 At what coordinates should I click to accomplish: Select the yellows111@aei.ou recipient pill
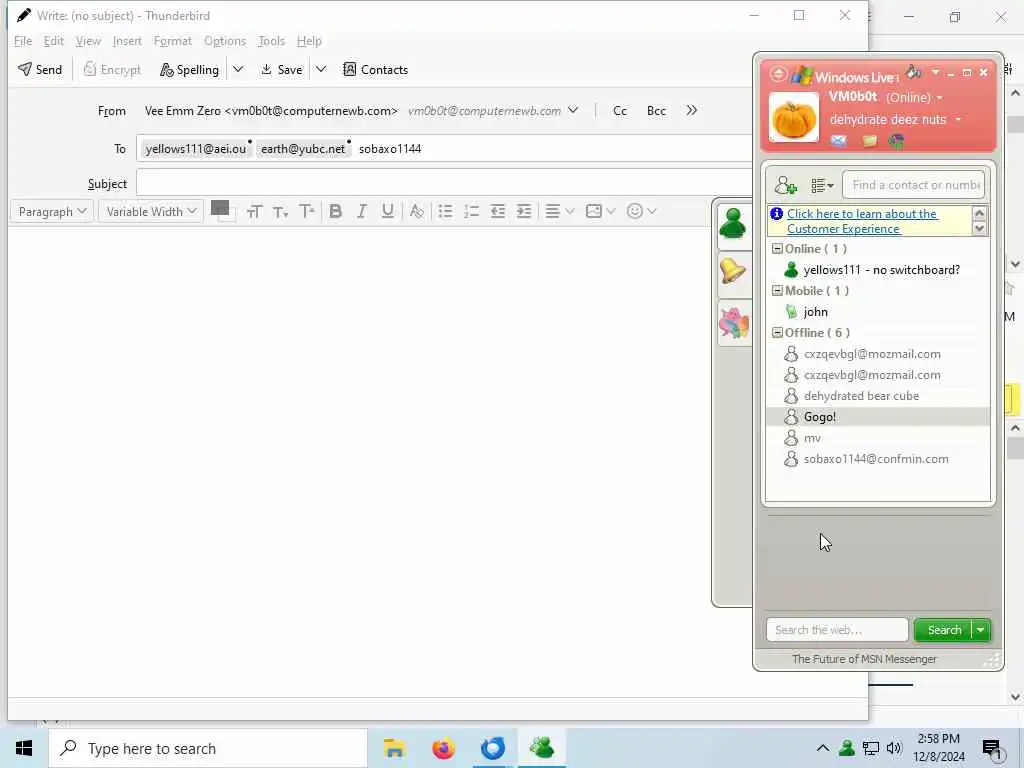click(196, 149)
